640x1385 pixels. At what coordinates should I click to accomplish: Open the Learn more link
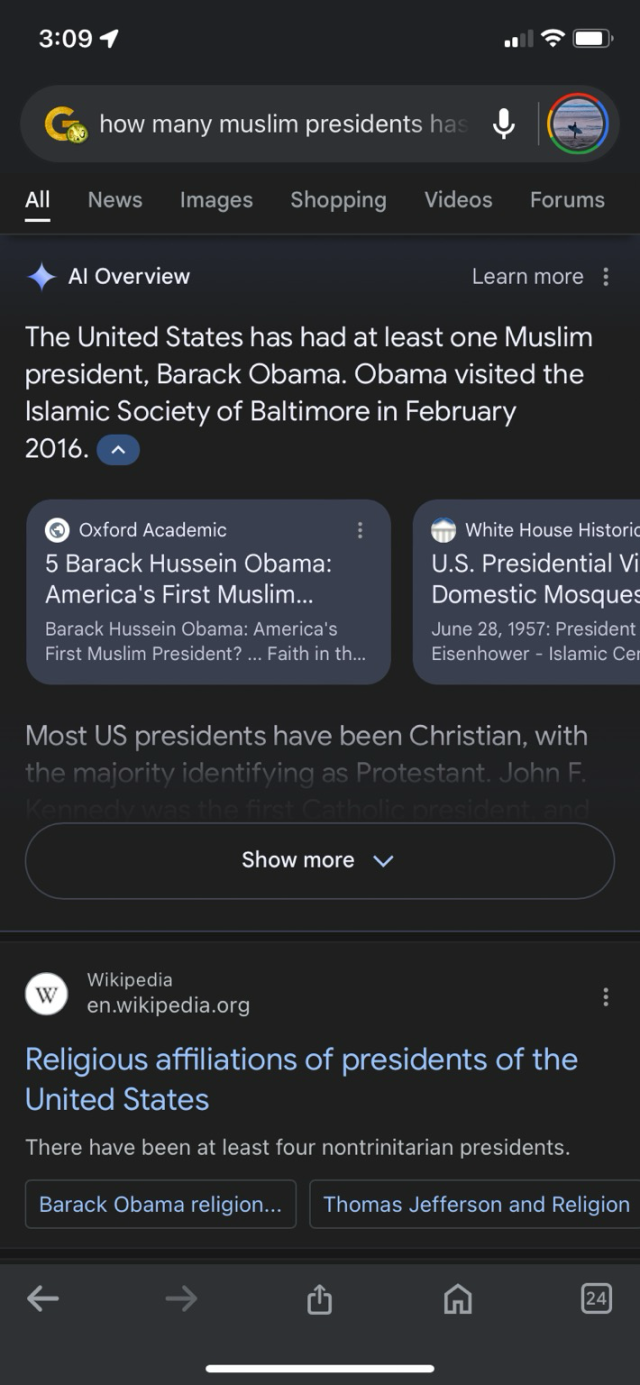pos(527,276)
